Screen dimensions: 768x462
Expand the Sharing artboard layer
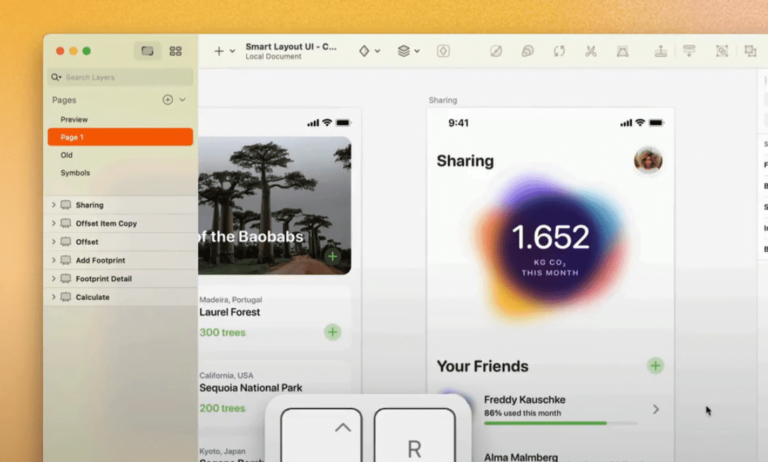tap(54, 205)
